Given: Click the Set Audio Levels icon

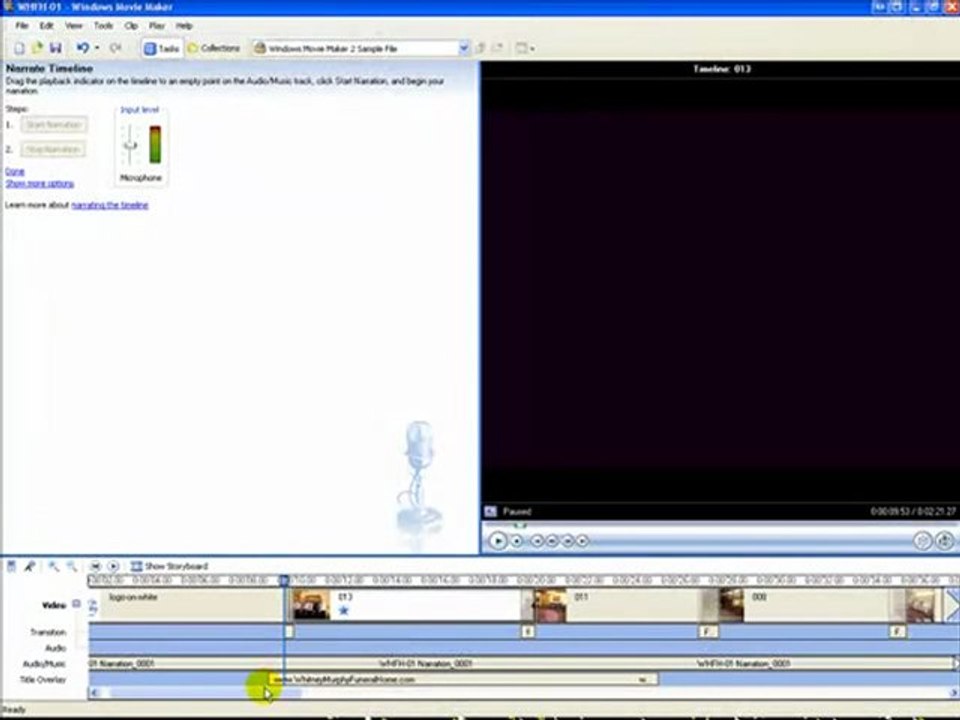Looking at the screenshot, I should coord(11,566).
